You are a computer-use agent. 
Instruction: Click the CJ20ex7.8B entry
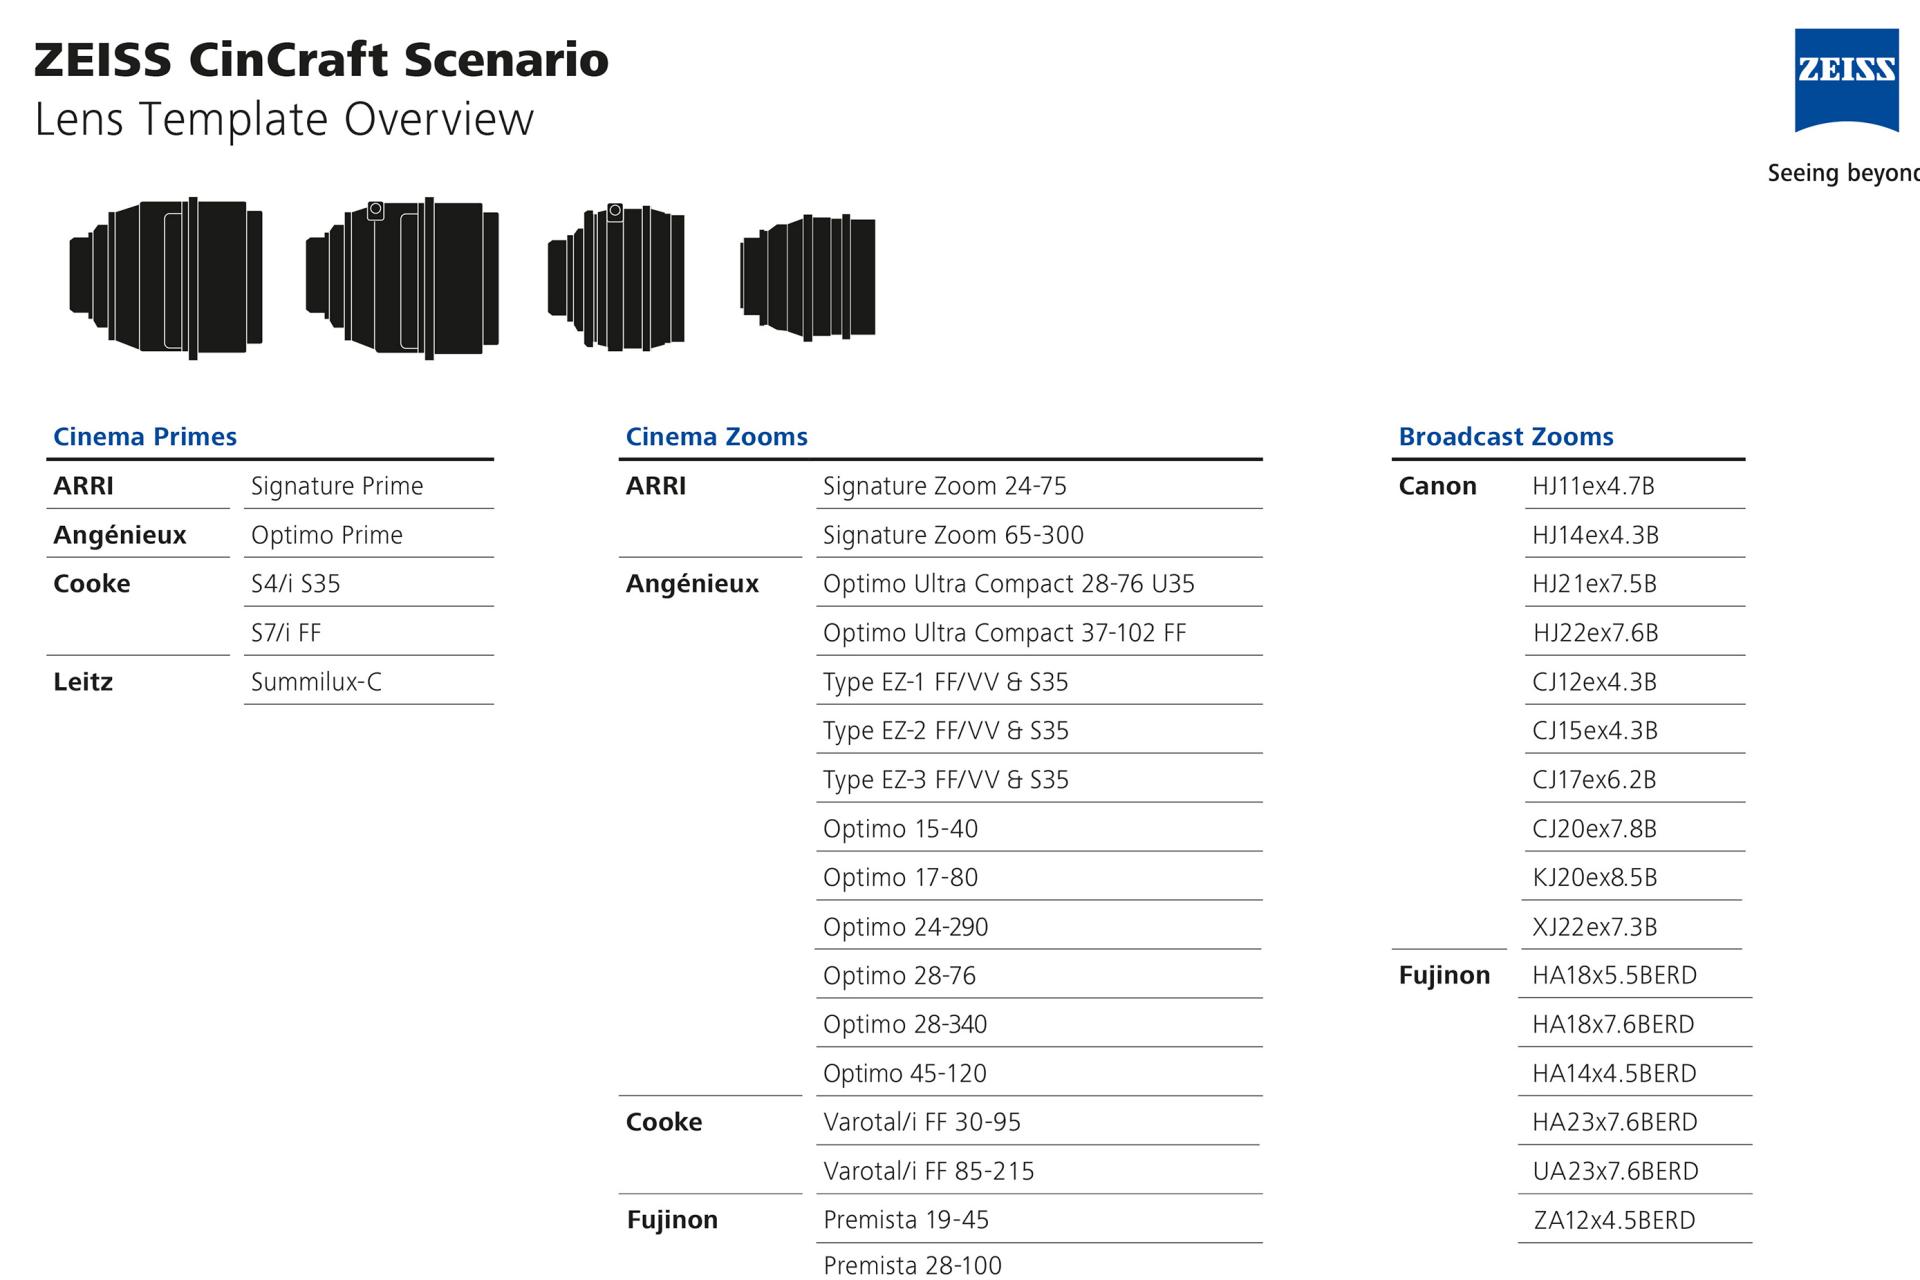click(x=1594, y=830)
